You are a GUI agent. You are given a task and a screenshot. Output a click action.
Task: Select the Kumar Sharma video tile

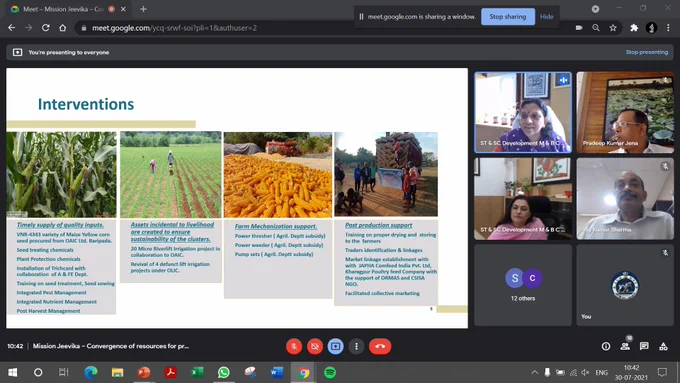click(x=625, y=198)
